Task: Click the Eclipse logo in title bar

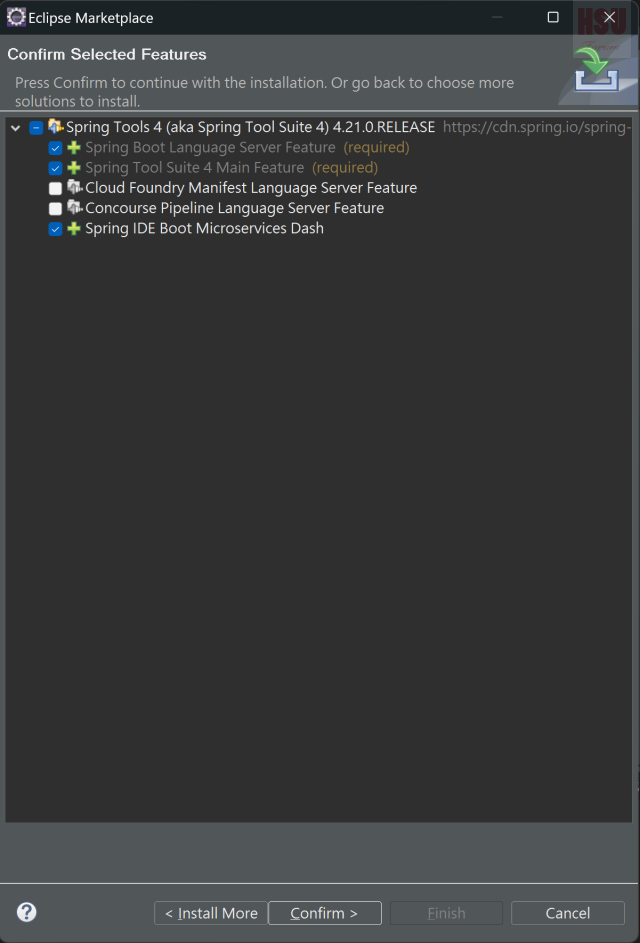Action: click(16, 17)
